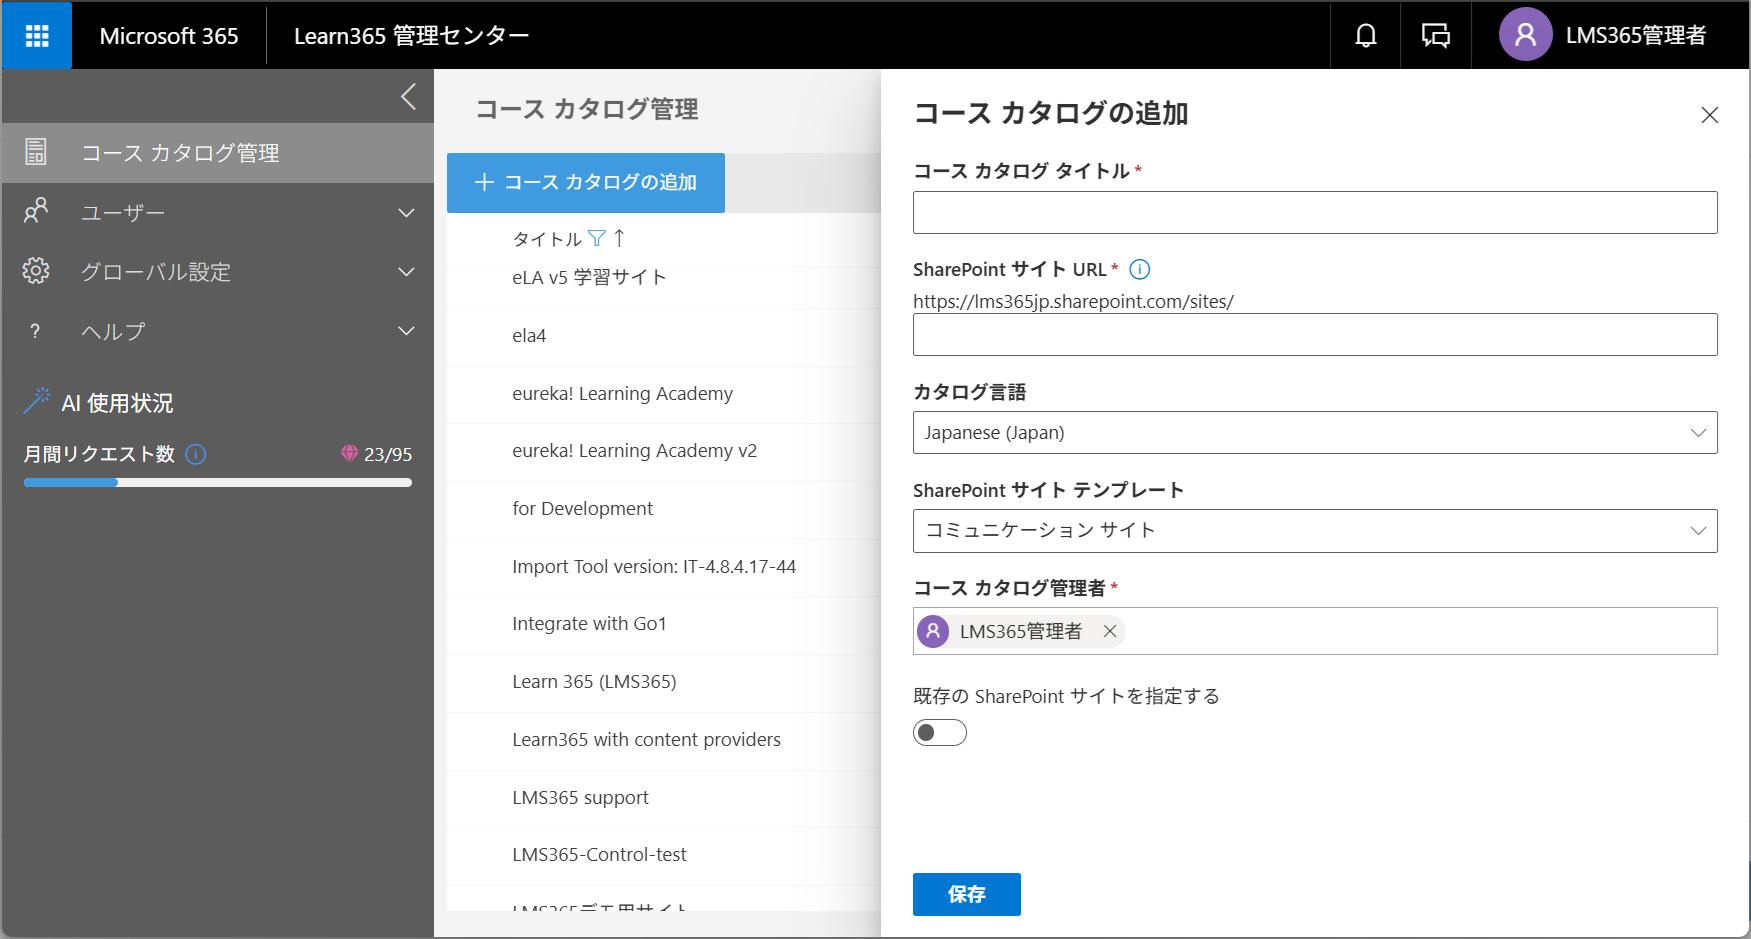Click the LMS365管理者 name in the header
The height and width of the screenshot is (939, 1751).
1636,36
